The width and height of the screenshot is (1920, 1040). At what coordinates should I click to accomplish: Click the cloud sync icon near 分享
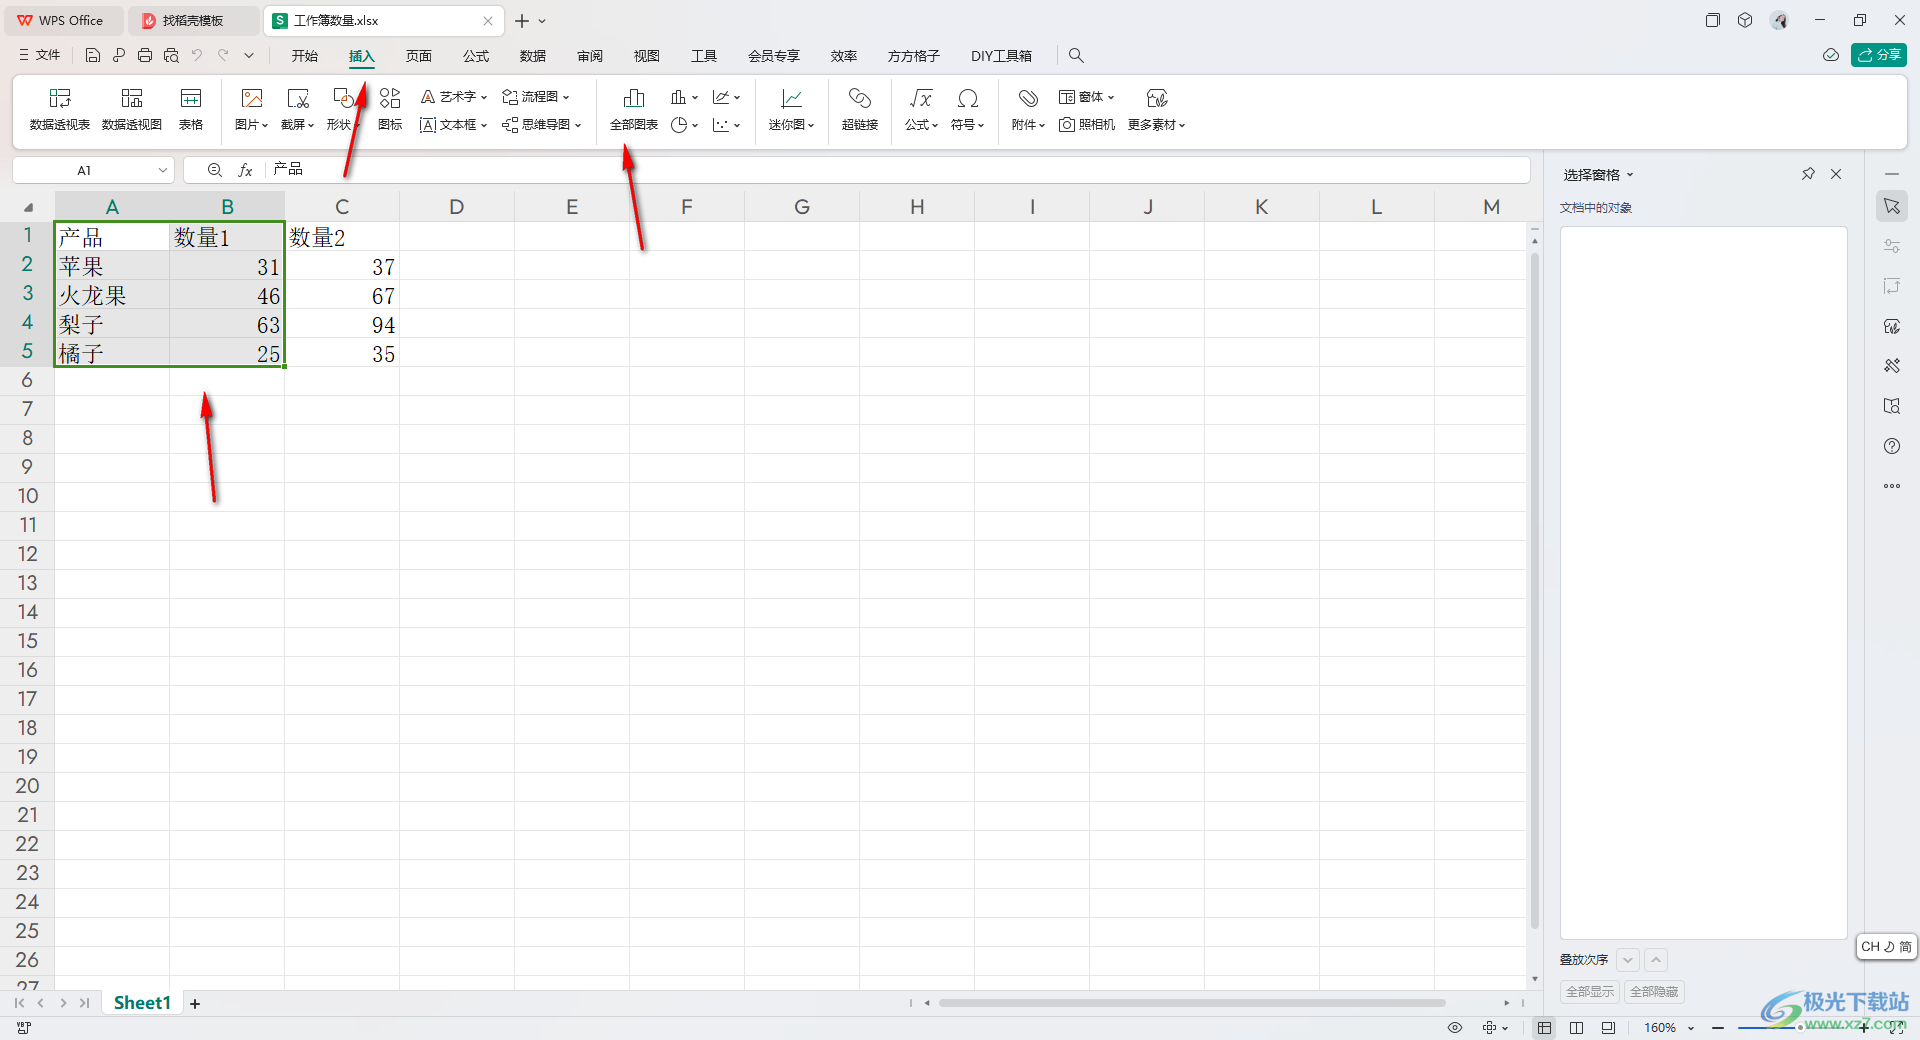1831,55
